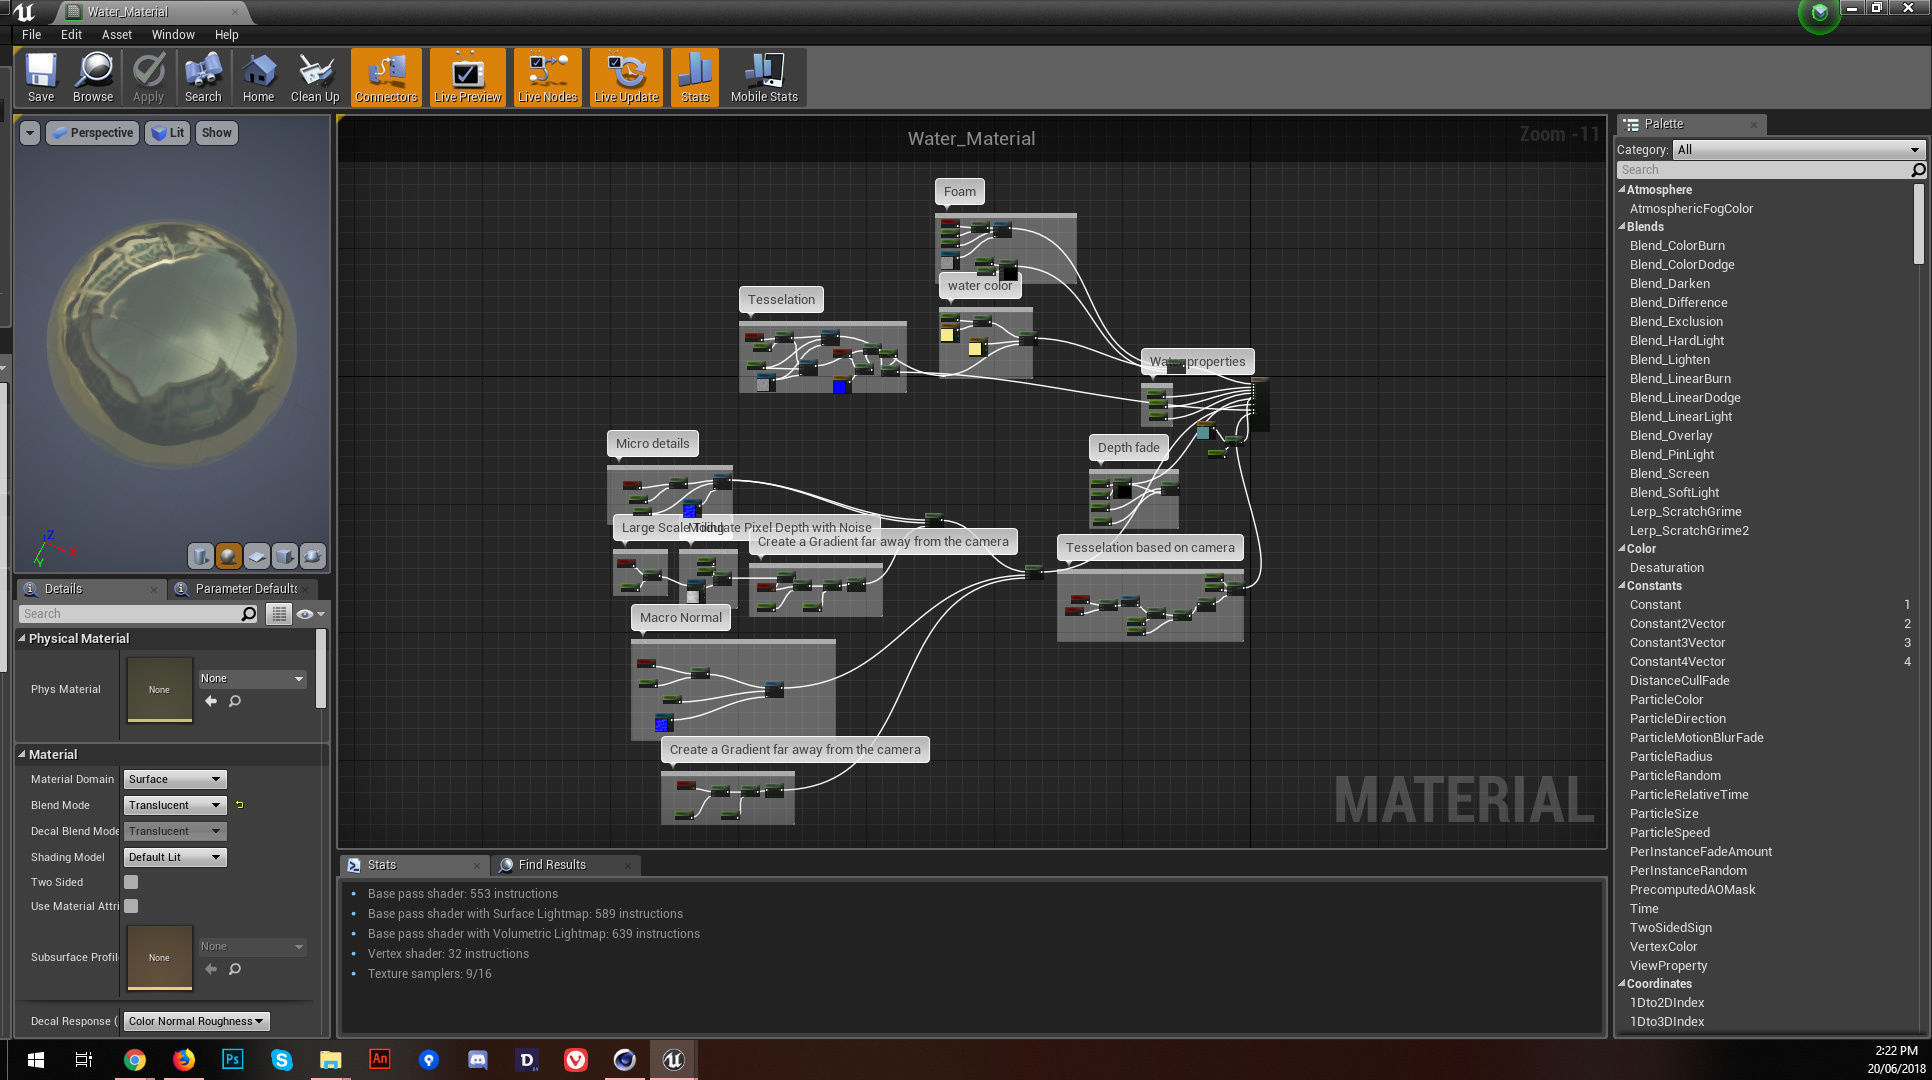Open the Shading Model dropdown

coord(175,857)
